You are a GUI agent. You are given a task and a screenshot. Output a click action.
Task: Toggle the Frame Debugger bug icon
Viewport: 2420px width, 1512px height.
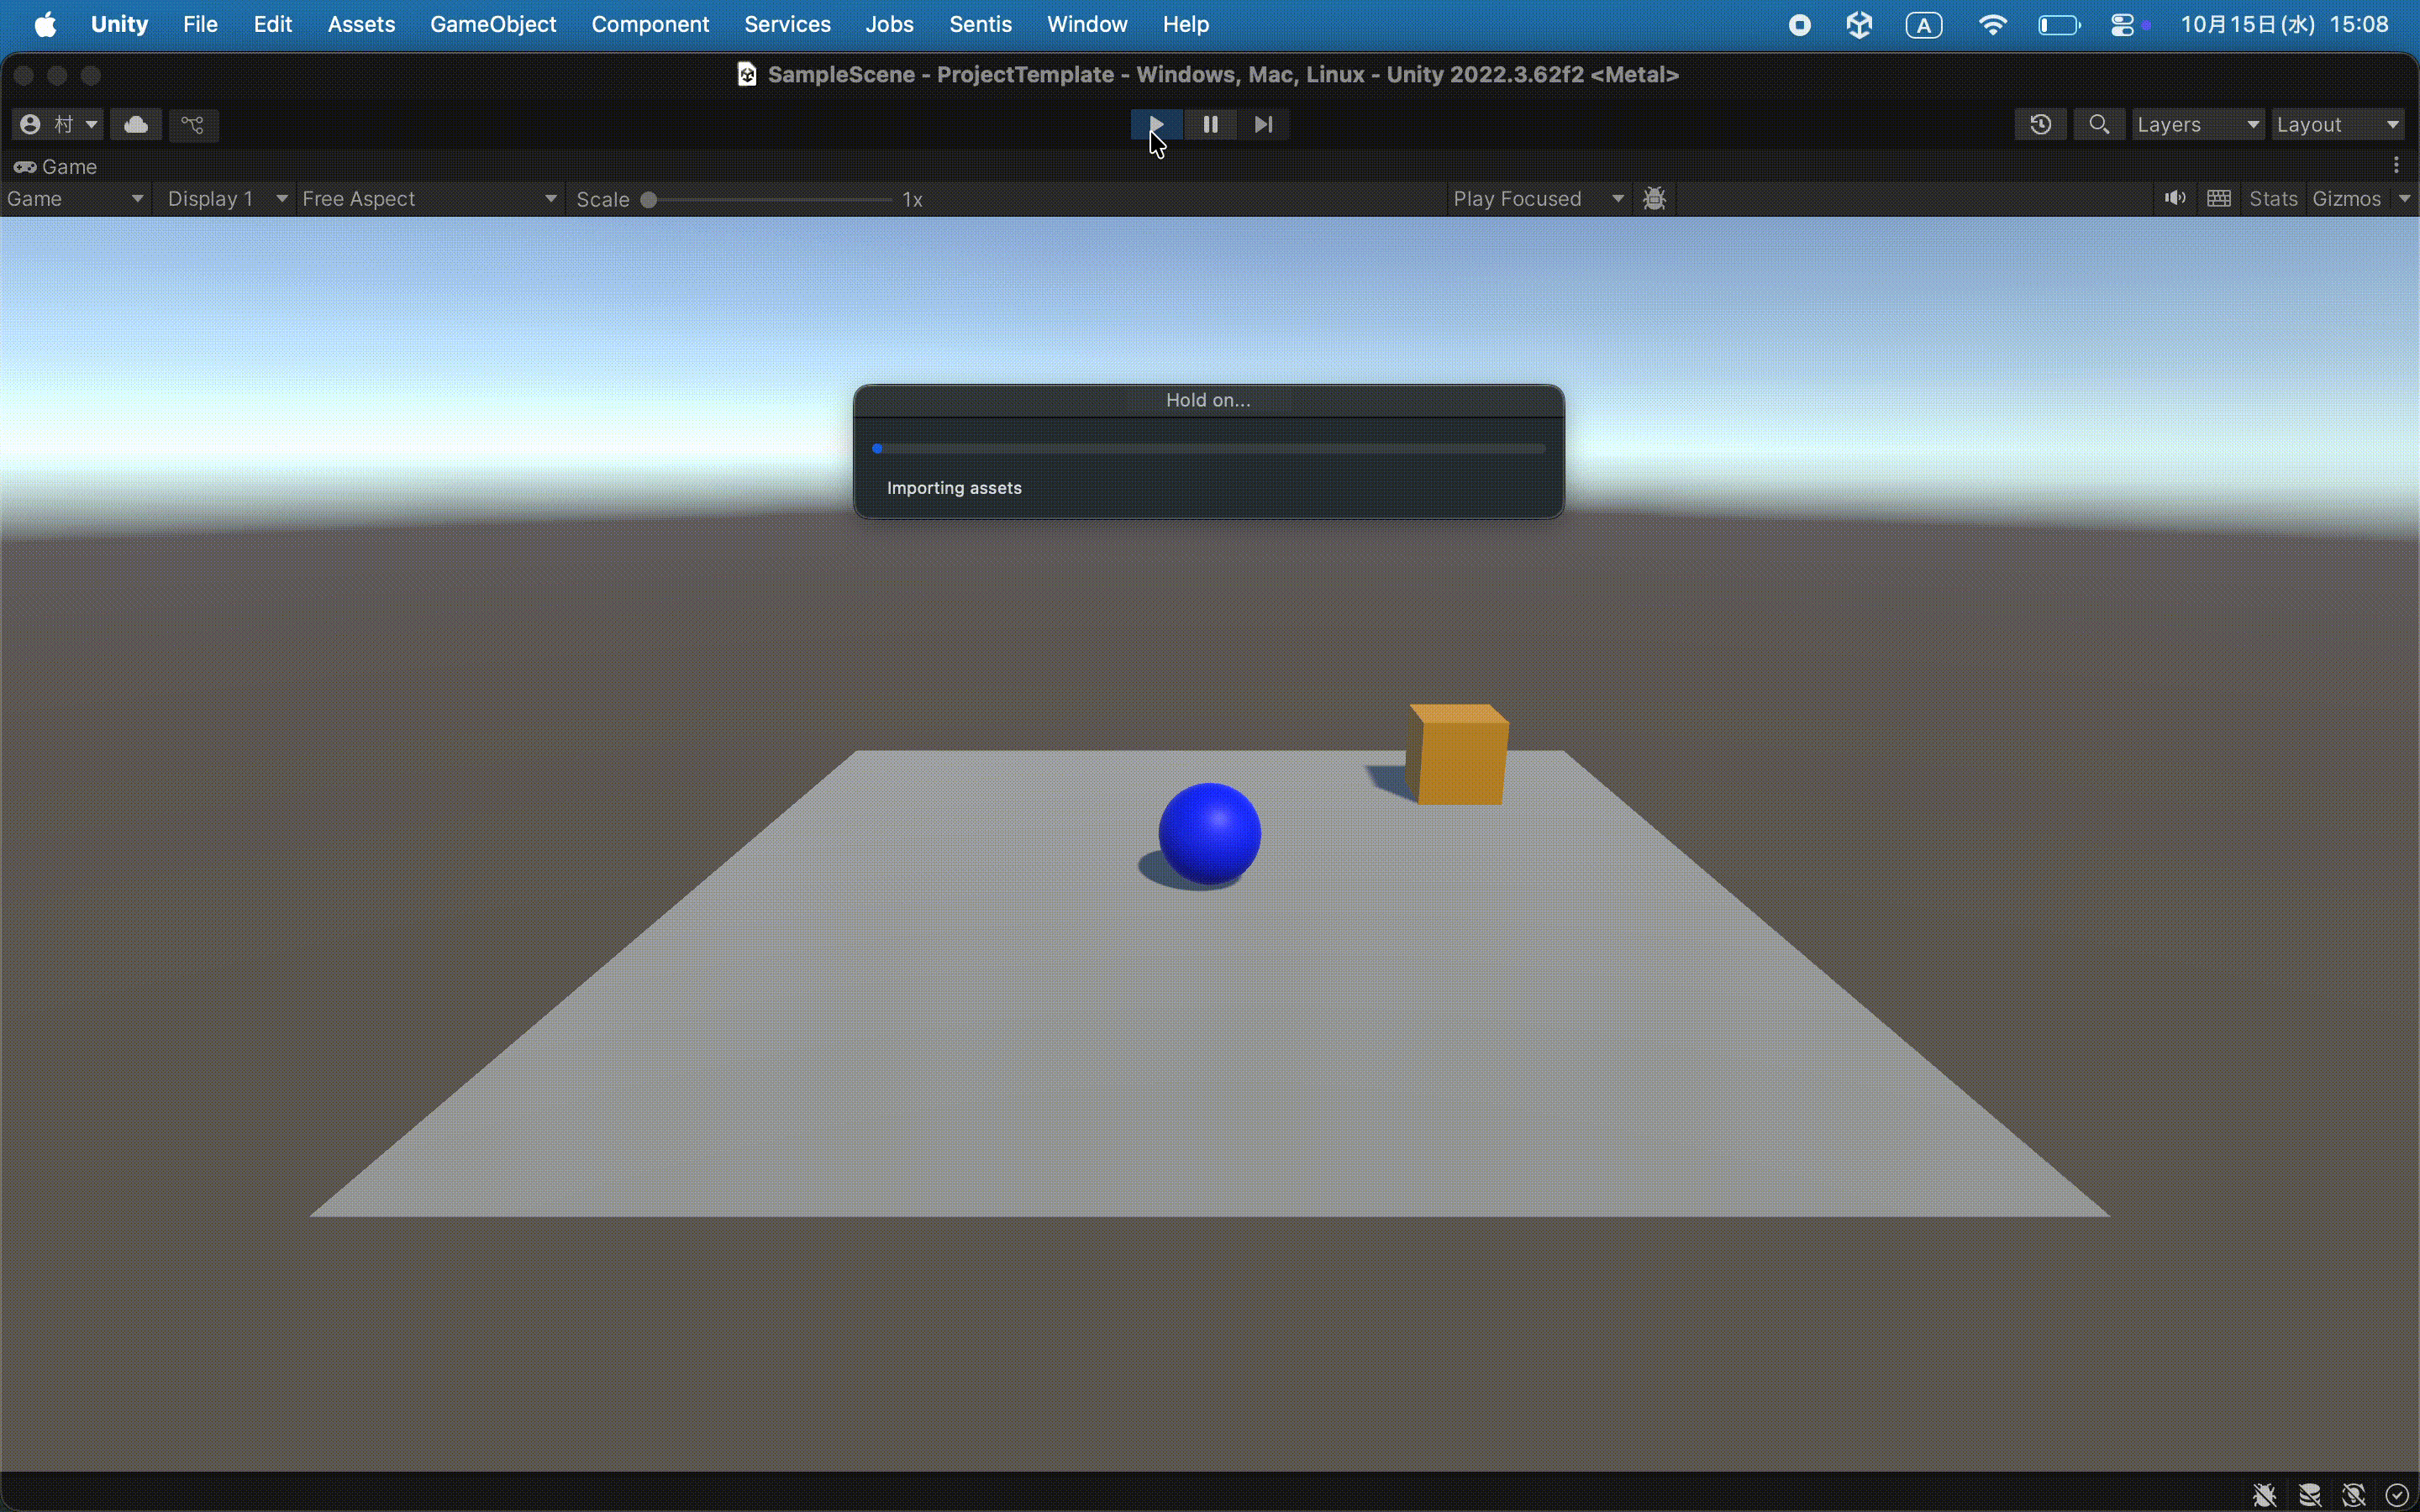click(1655, 198)
